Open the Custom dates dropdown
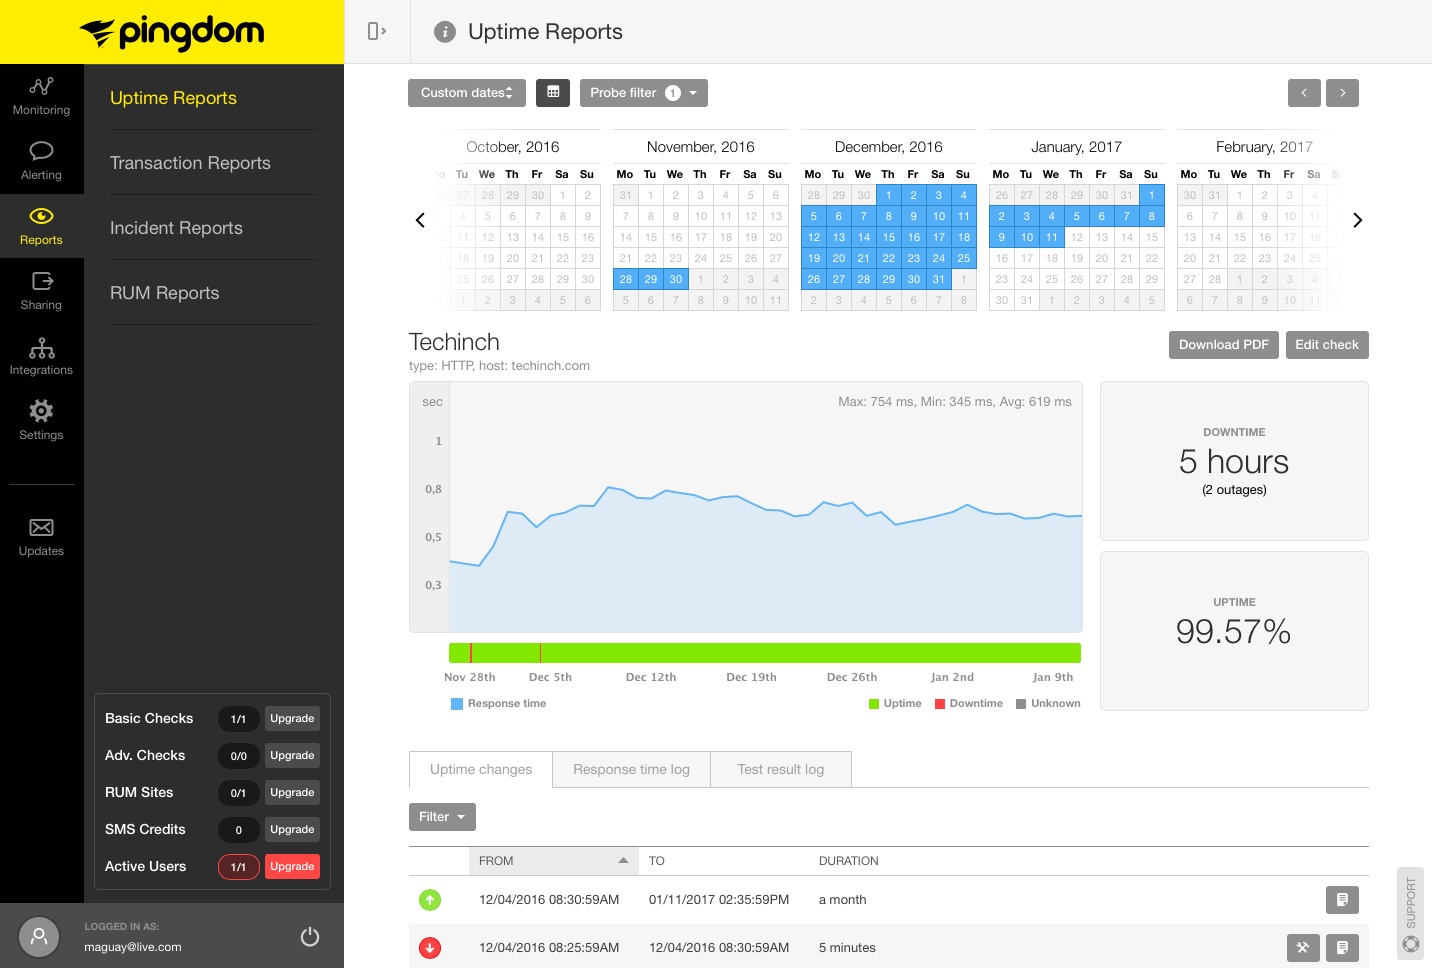The image size is (1432, 968). point(467,93)
